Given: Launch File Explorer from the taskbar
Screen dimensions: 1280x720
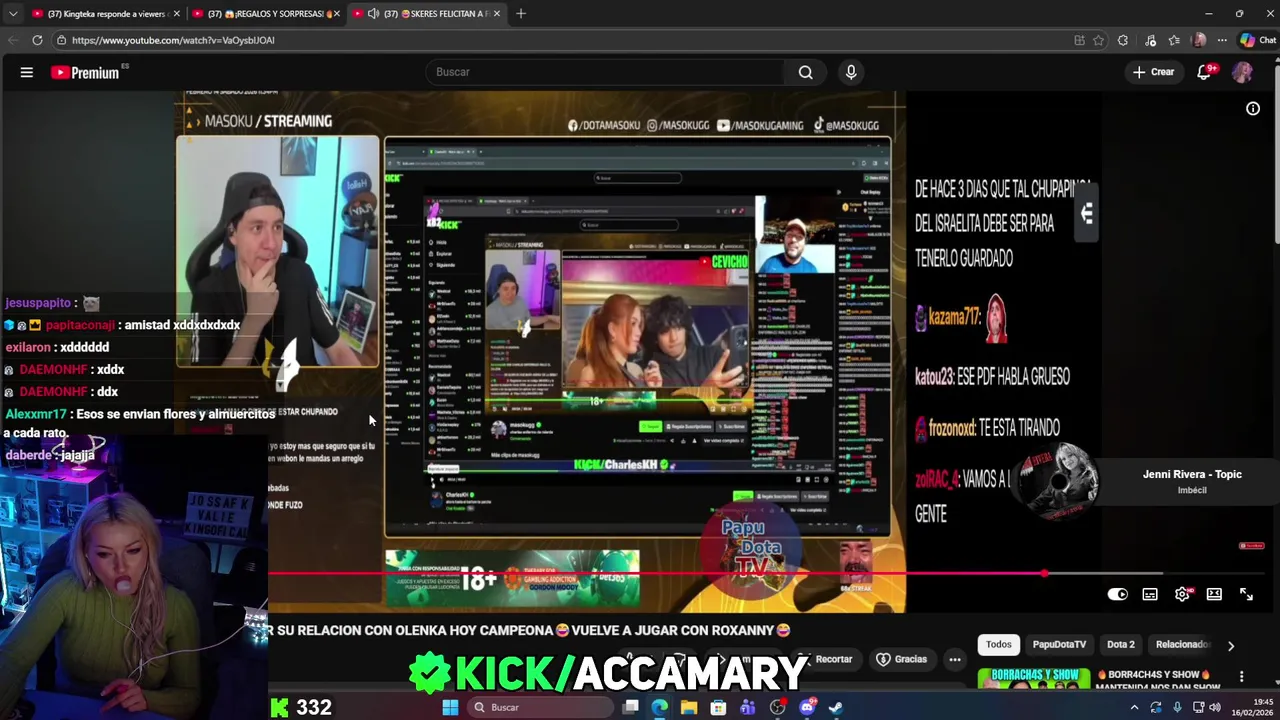Looking at the screenshot, I should [689, 707].
